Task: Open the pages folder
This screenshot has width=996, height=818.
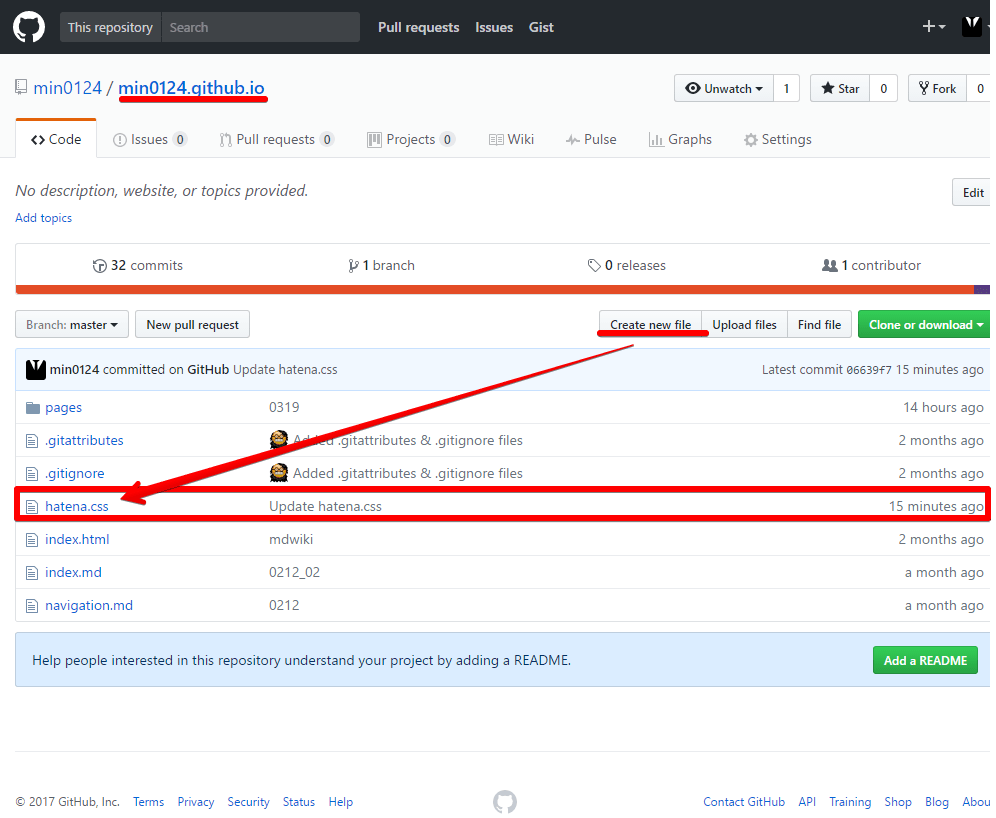Action: coord(64,408)
